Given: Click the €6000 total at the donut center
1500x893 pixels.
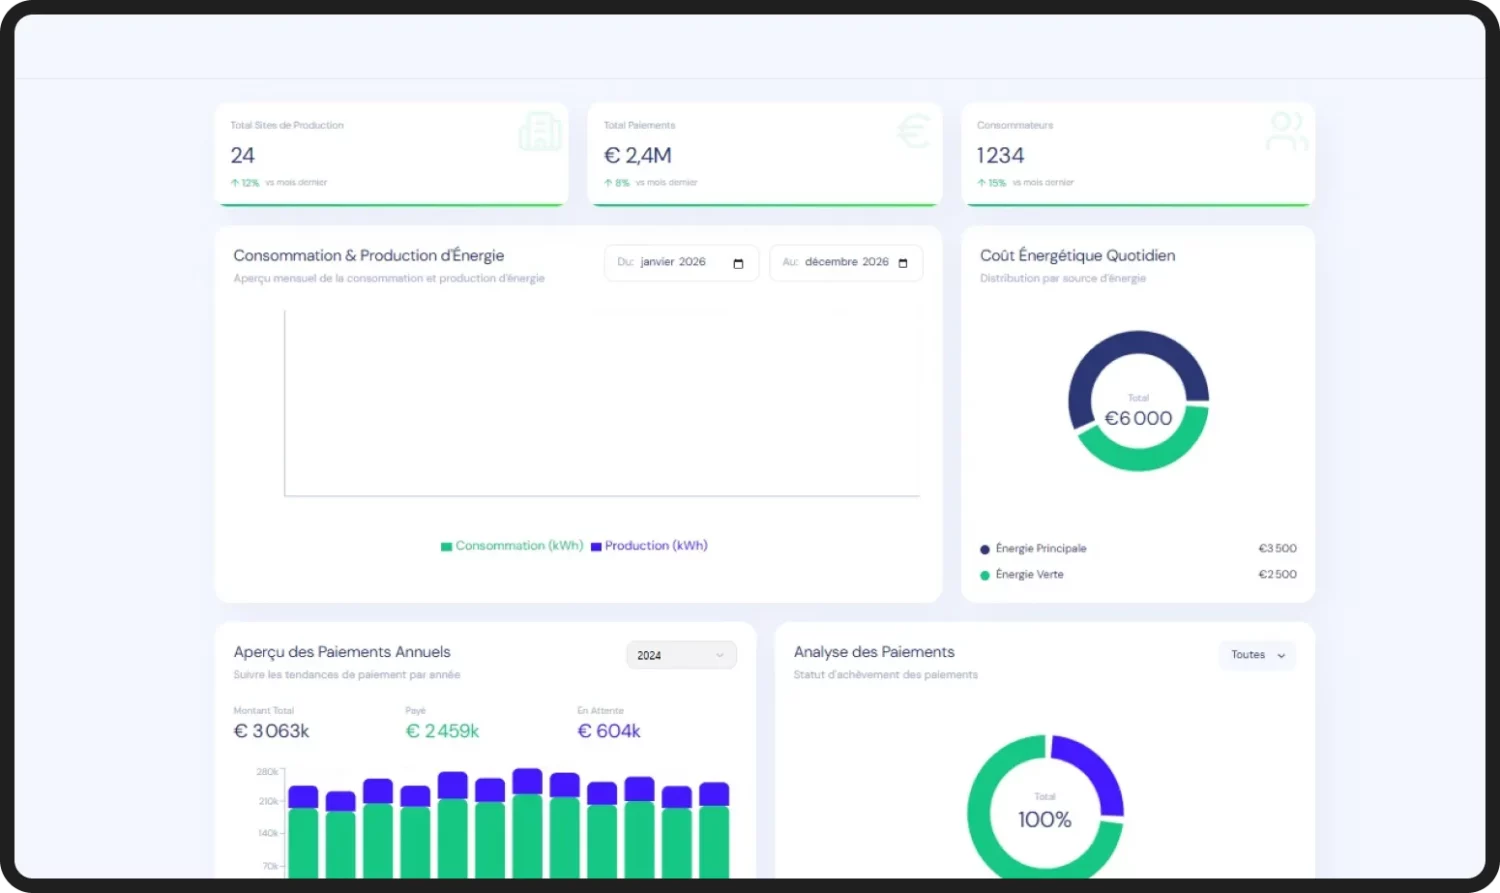Looking at the screenshot, I should (x=1137, y=418).
